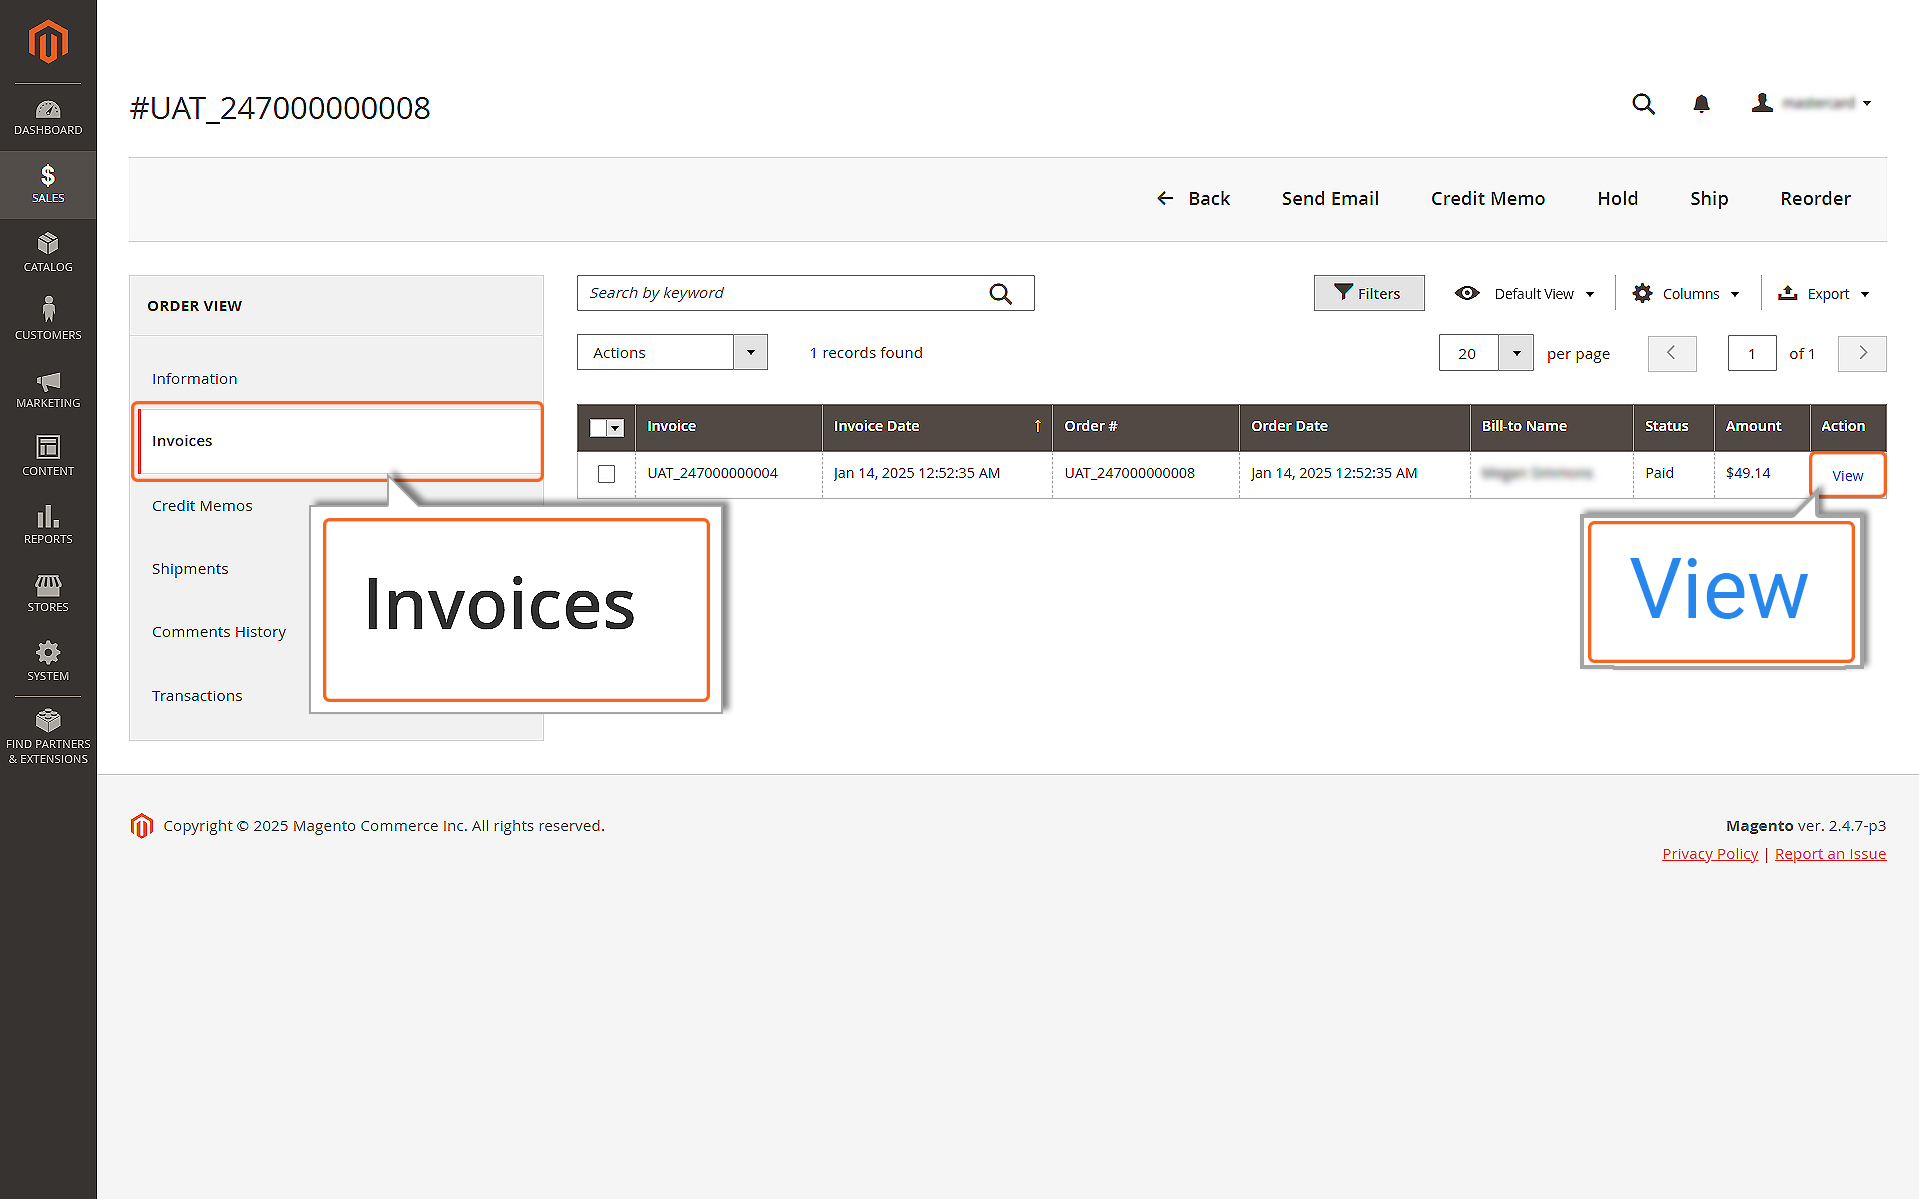This screenshot has width=1919, height=1199.
Task: Open the Dashboard sidebar item
Action: 48,117
